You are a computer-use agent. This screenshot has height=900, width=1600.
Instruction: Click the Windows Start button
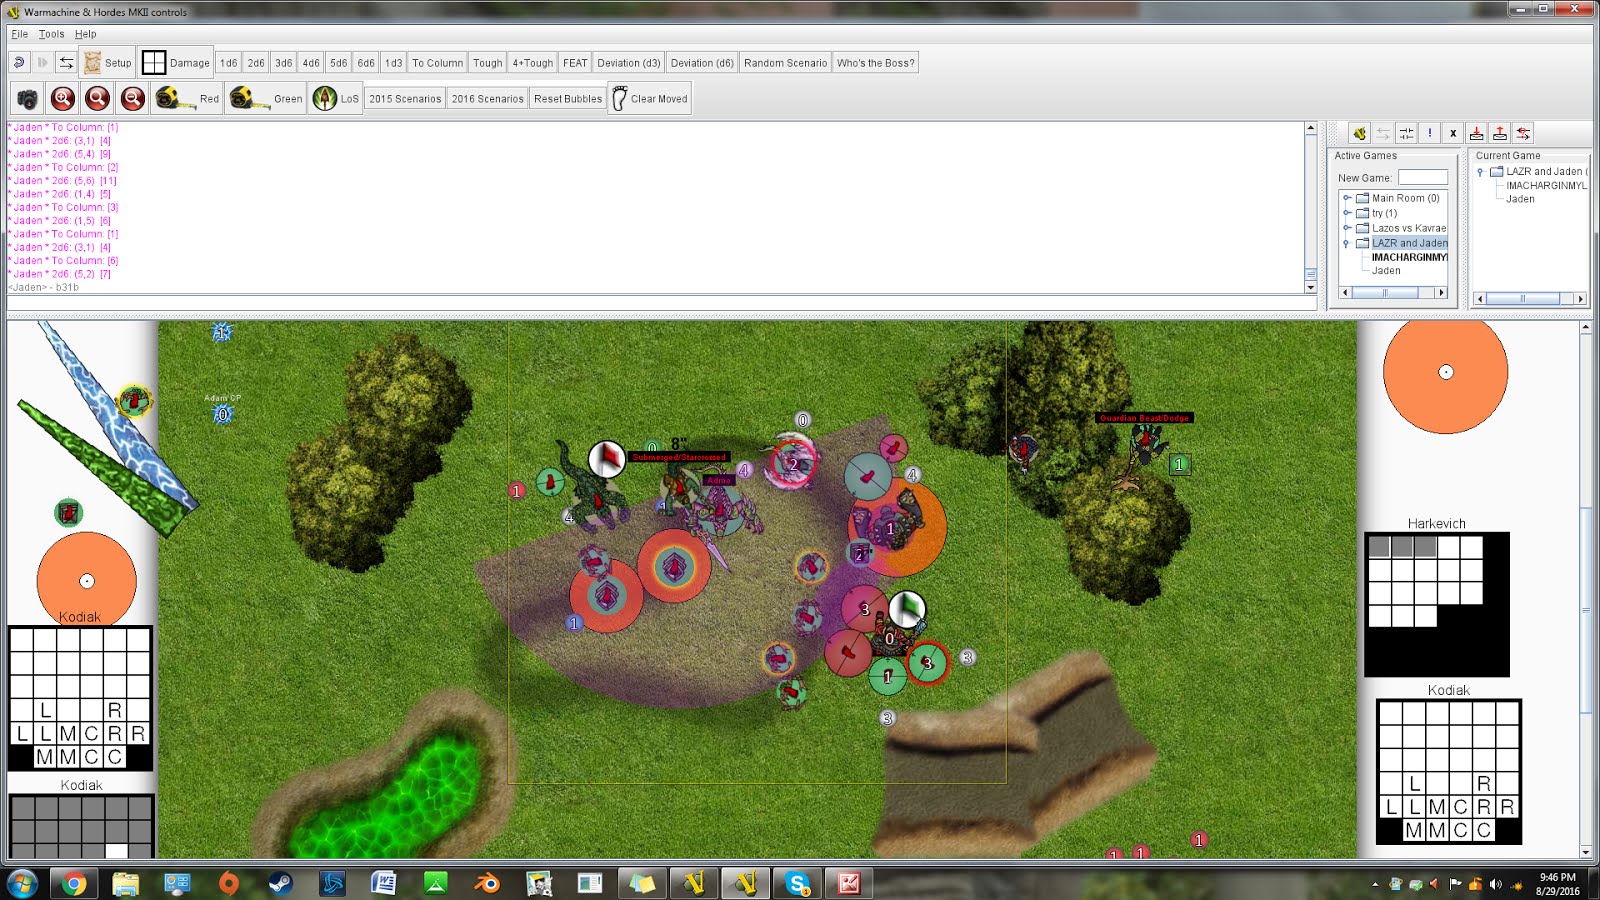click(x=22, y=883)
